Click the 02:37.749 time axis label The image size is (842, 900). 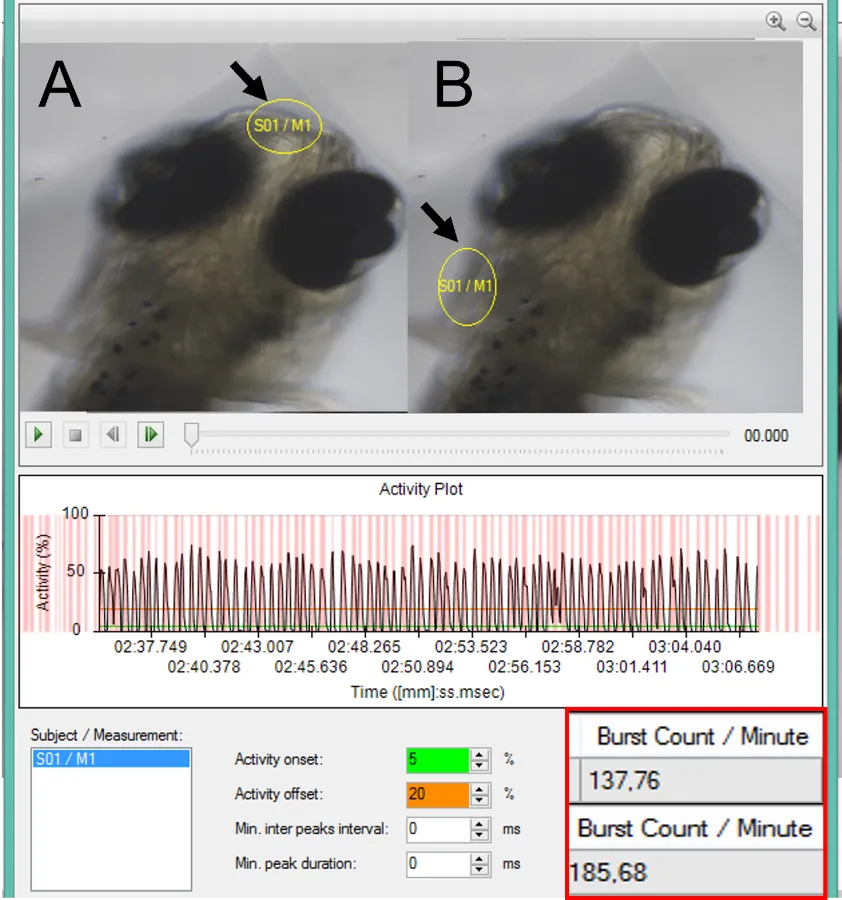coord(150,647)
